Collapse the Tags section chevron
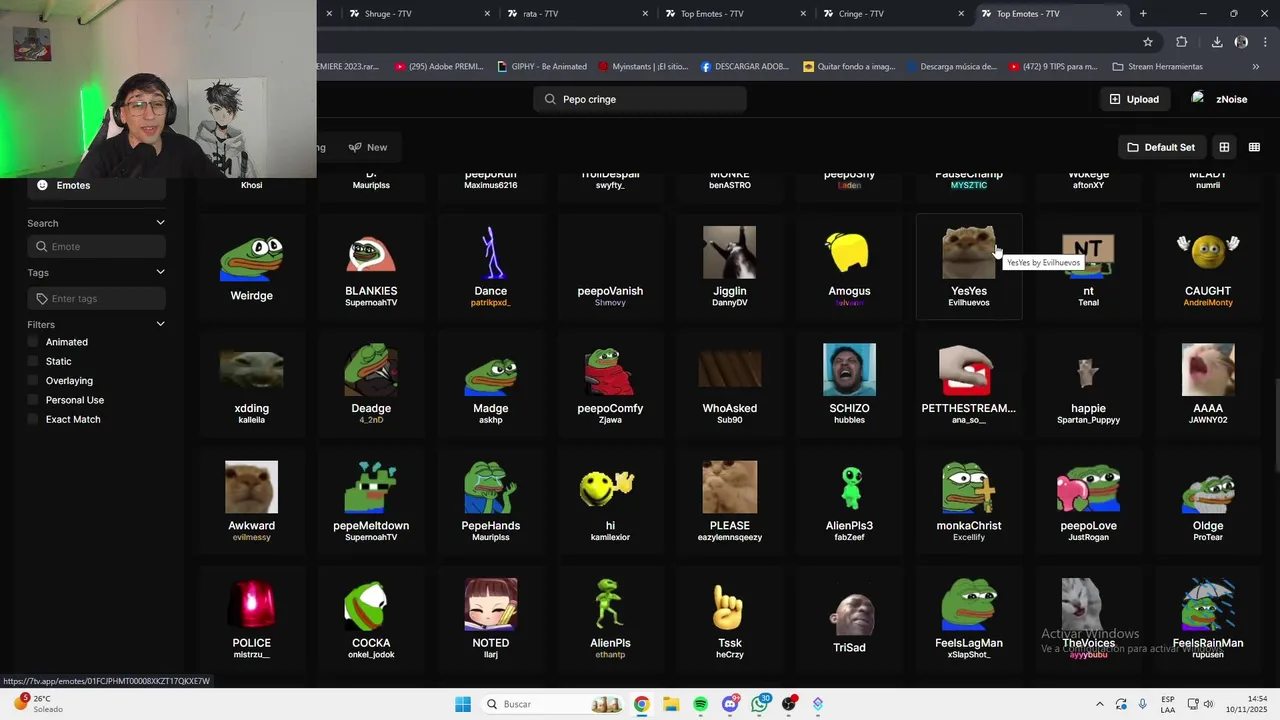 (x=160, y=272)
